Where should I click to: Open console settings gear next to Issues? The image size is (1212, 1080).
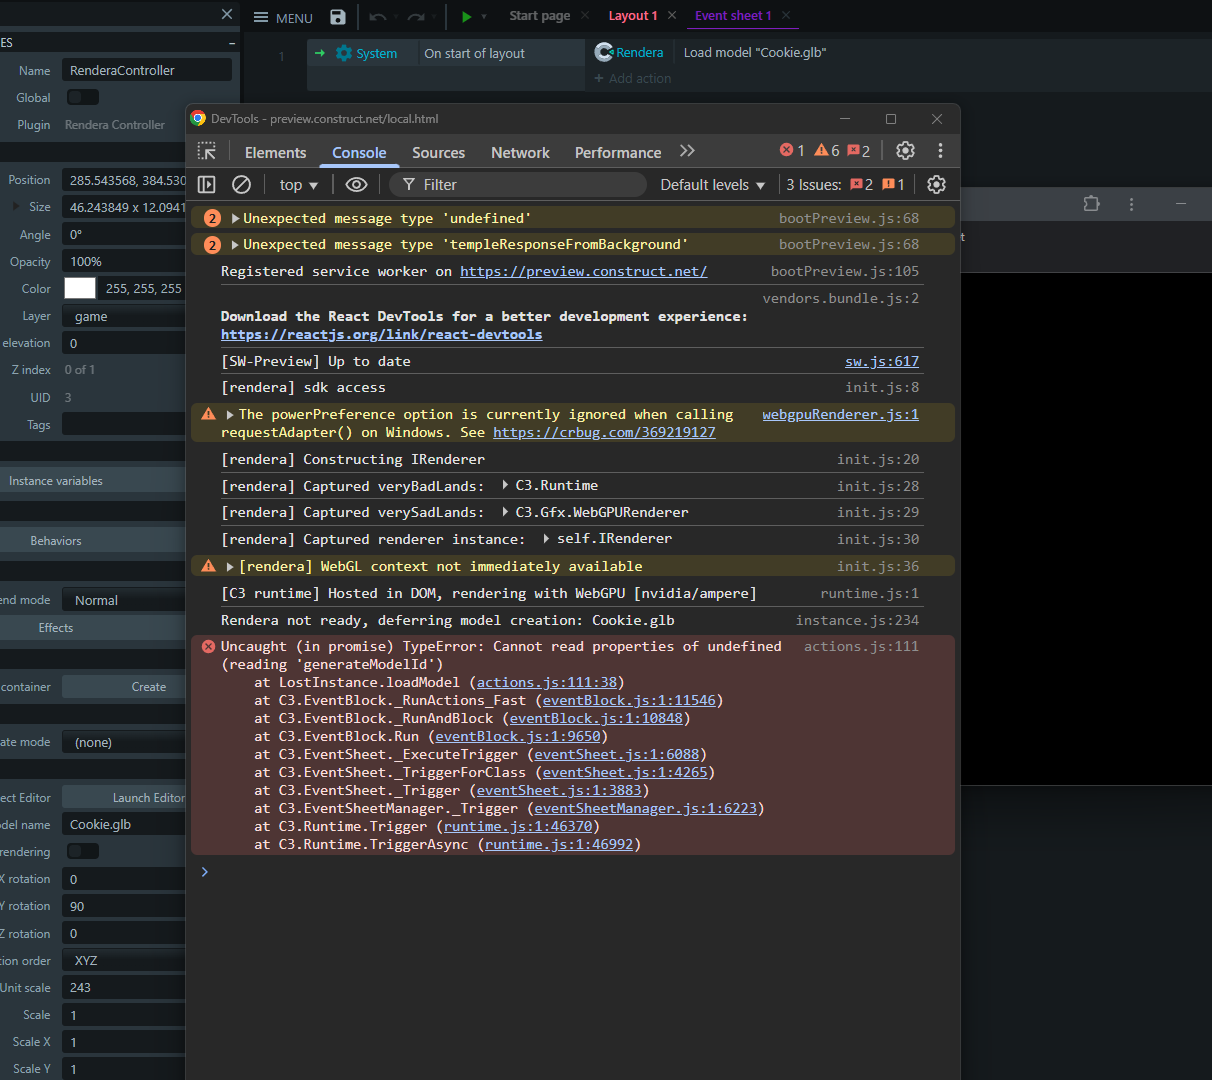[936, 184]
